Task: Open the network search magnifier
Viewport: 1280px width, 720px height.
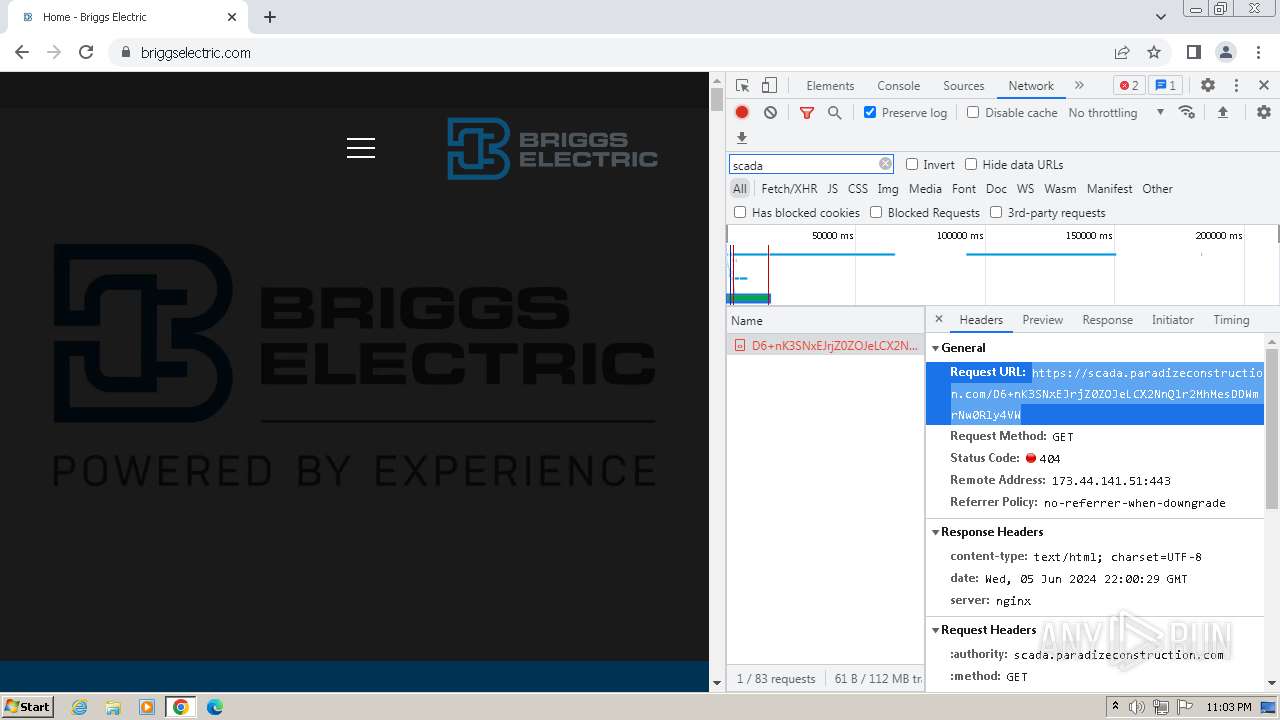Action: click(834, 113)
